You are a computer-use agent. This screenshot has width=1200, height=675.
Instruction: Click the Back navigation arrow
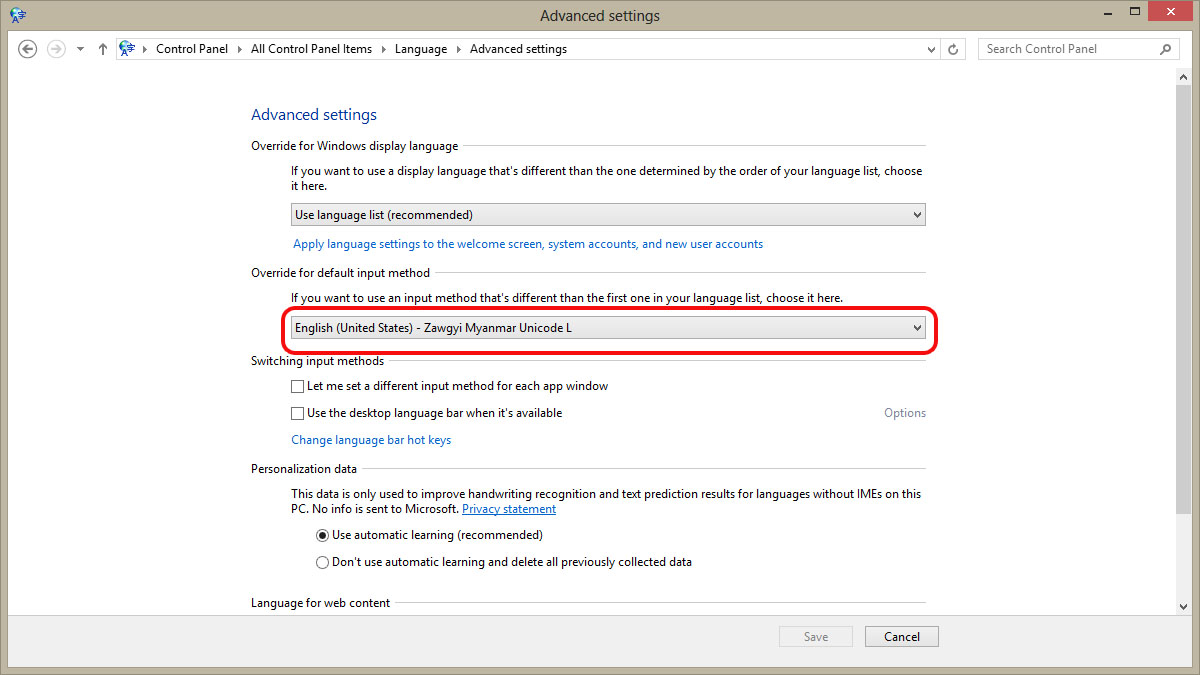pos(28,49)
